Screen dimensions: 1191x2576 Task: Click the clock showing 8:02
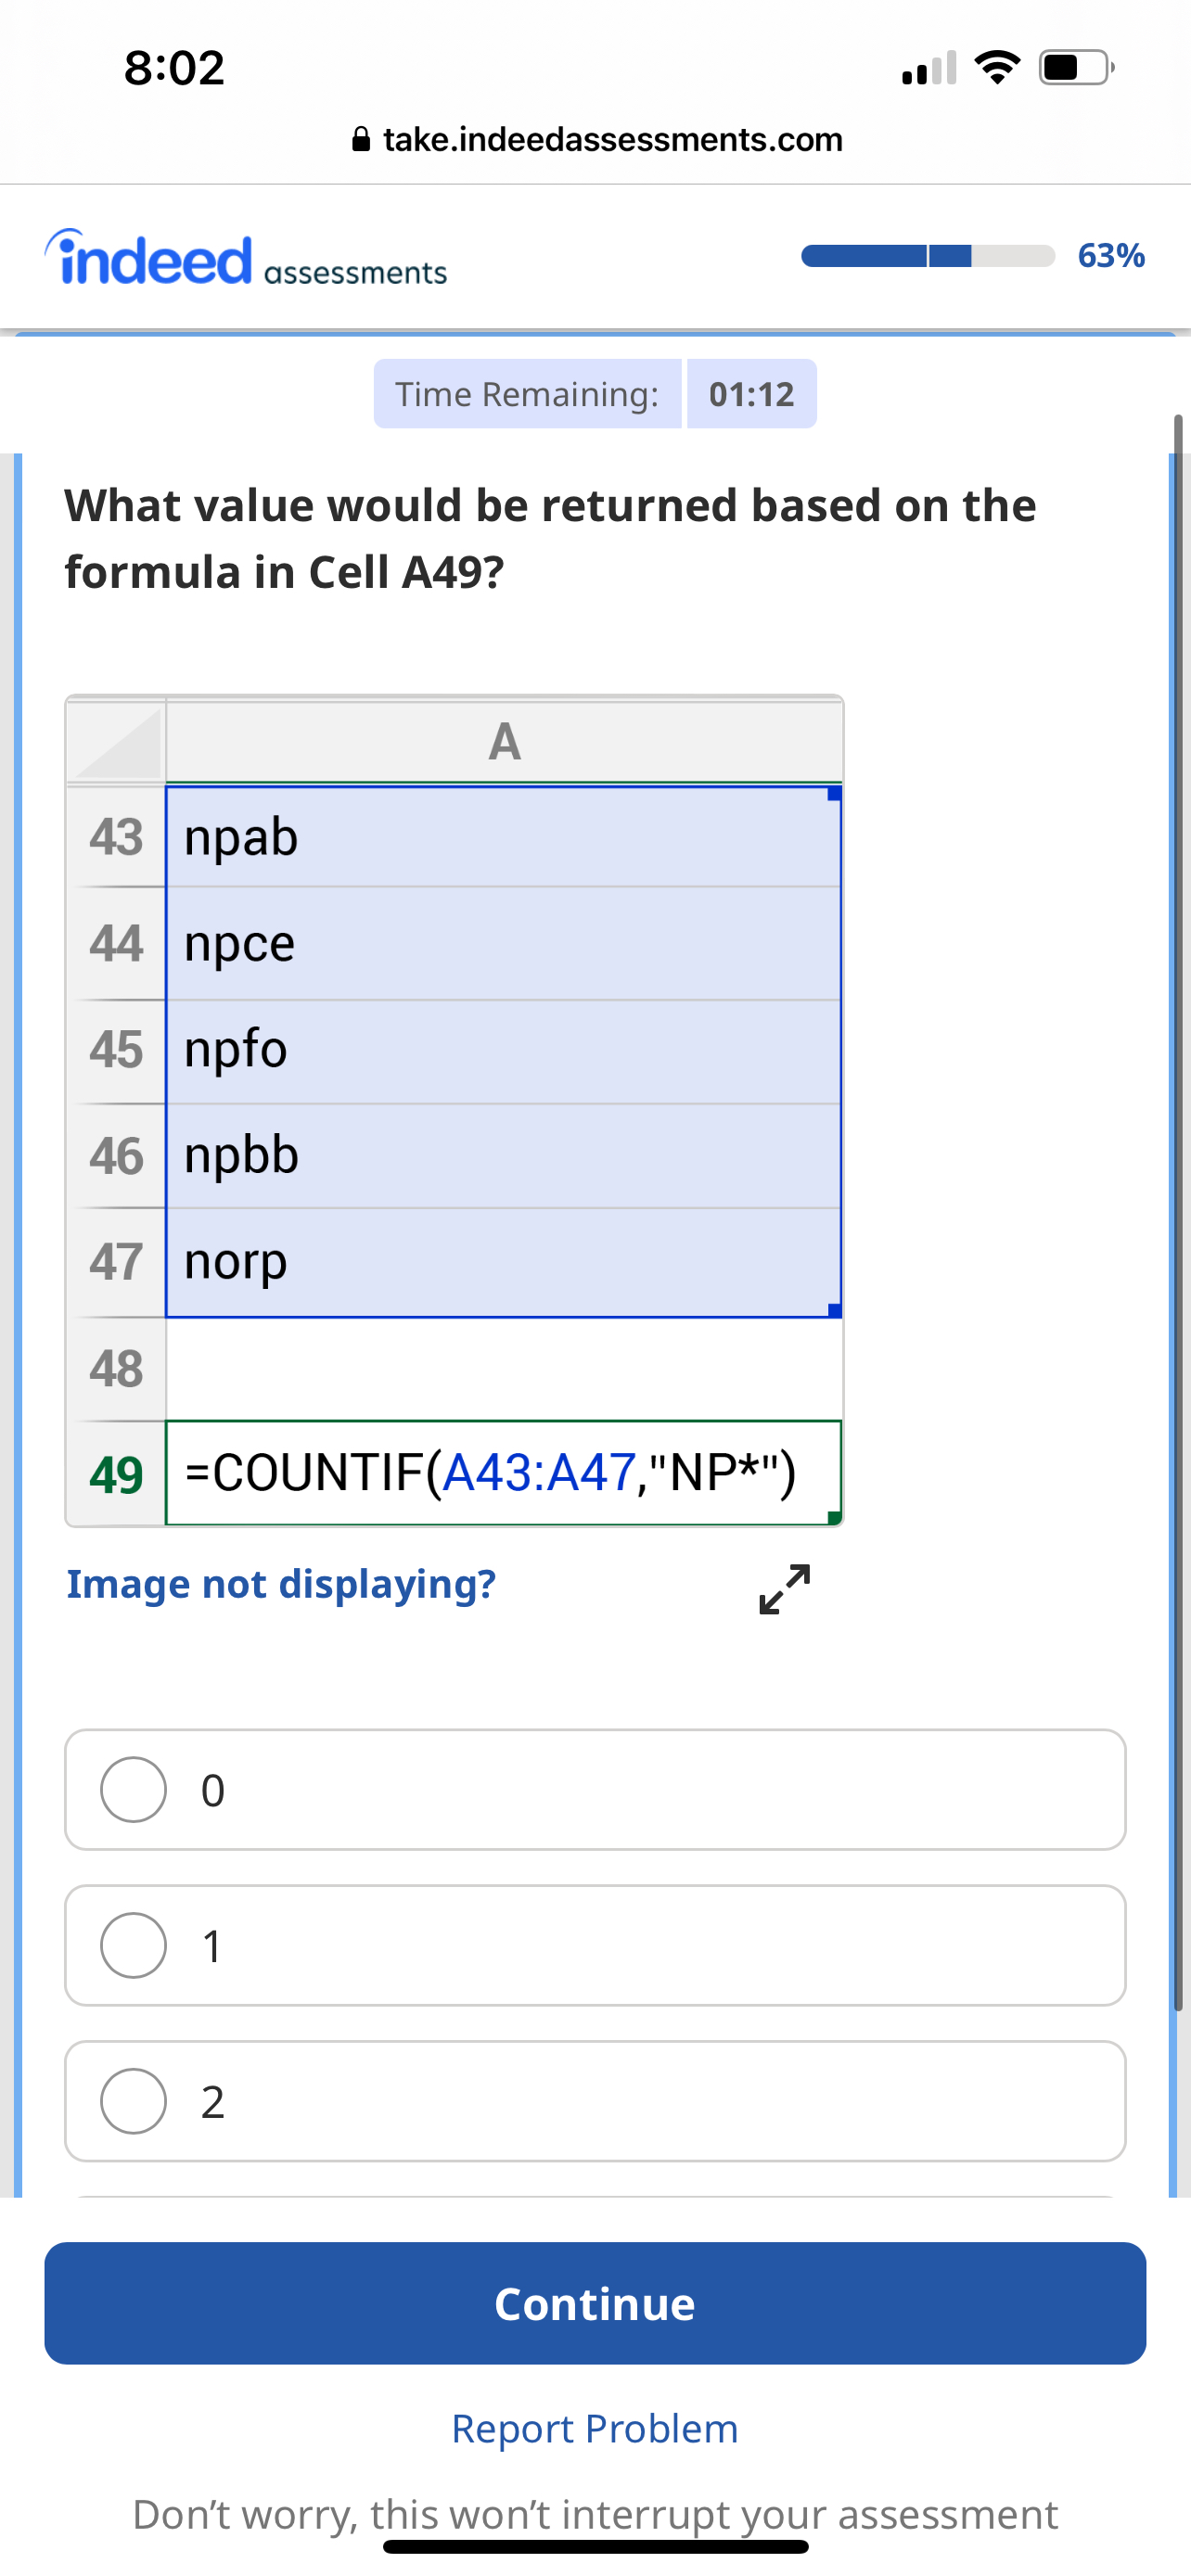coord(173,68)
